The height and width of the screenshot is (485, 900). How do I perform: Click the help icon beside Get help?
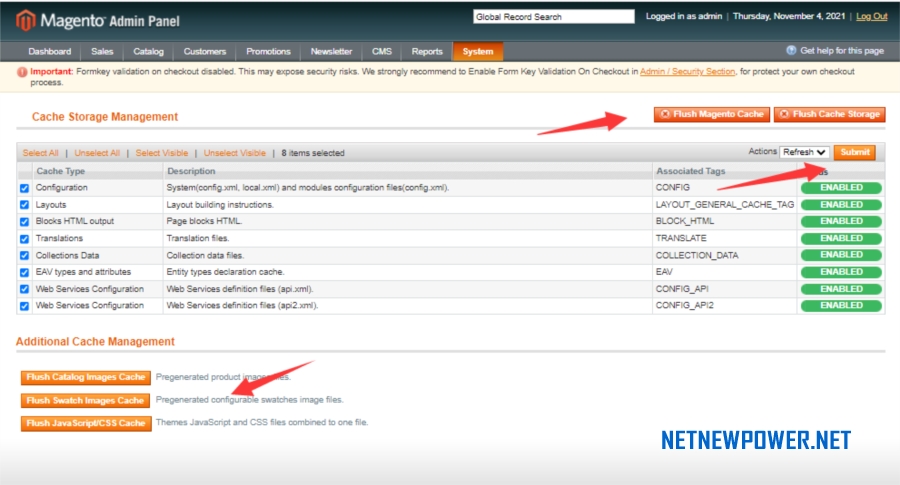click(791, 51)
